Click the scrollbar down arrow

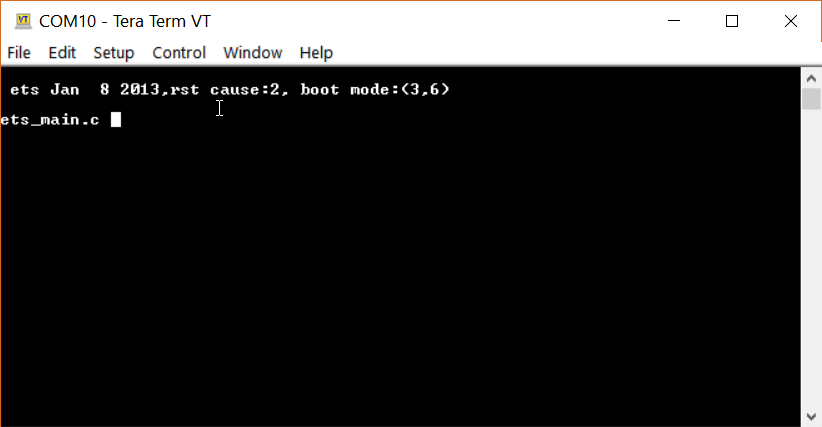click(811, 417)
